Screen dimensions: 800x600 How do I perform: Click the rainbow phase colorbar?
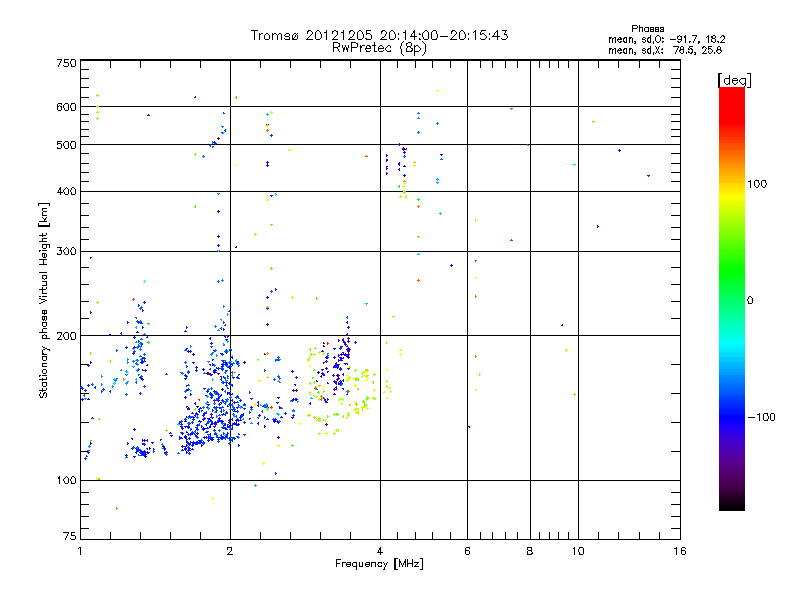tap(732, 298)
